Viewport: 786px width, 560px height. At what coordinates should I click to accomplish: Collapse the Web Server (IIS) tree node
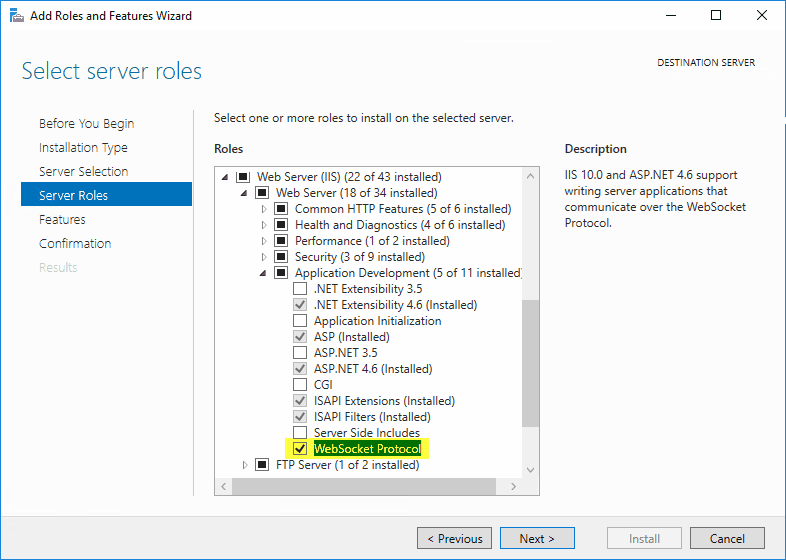pos(225,177)
